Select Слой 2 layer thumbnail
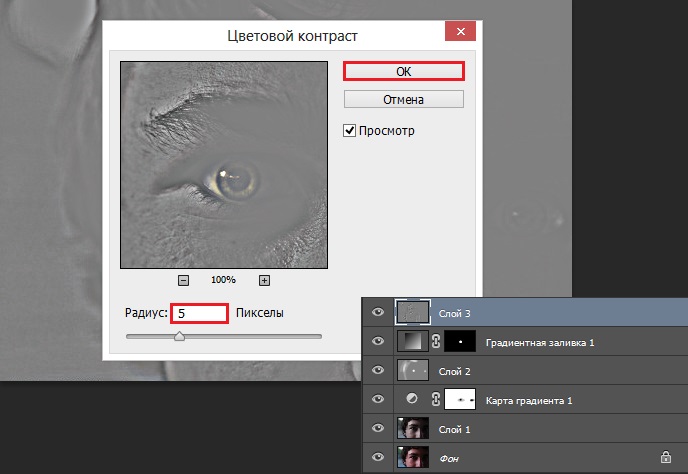This screenshot has width=688, height=474. pos(412,370)
